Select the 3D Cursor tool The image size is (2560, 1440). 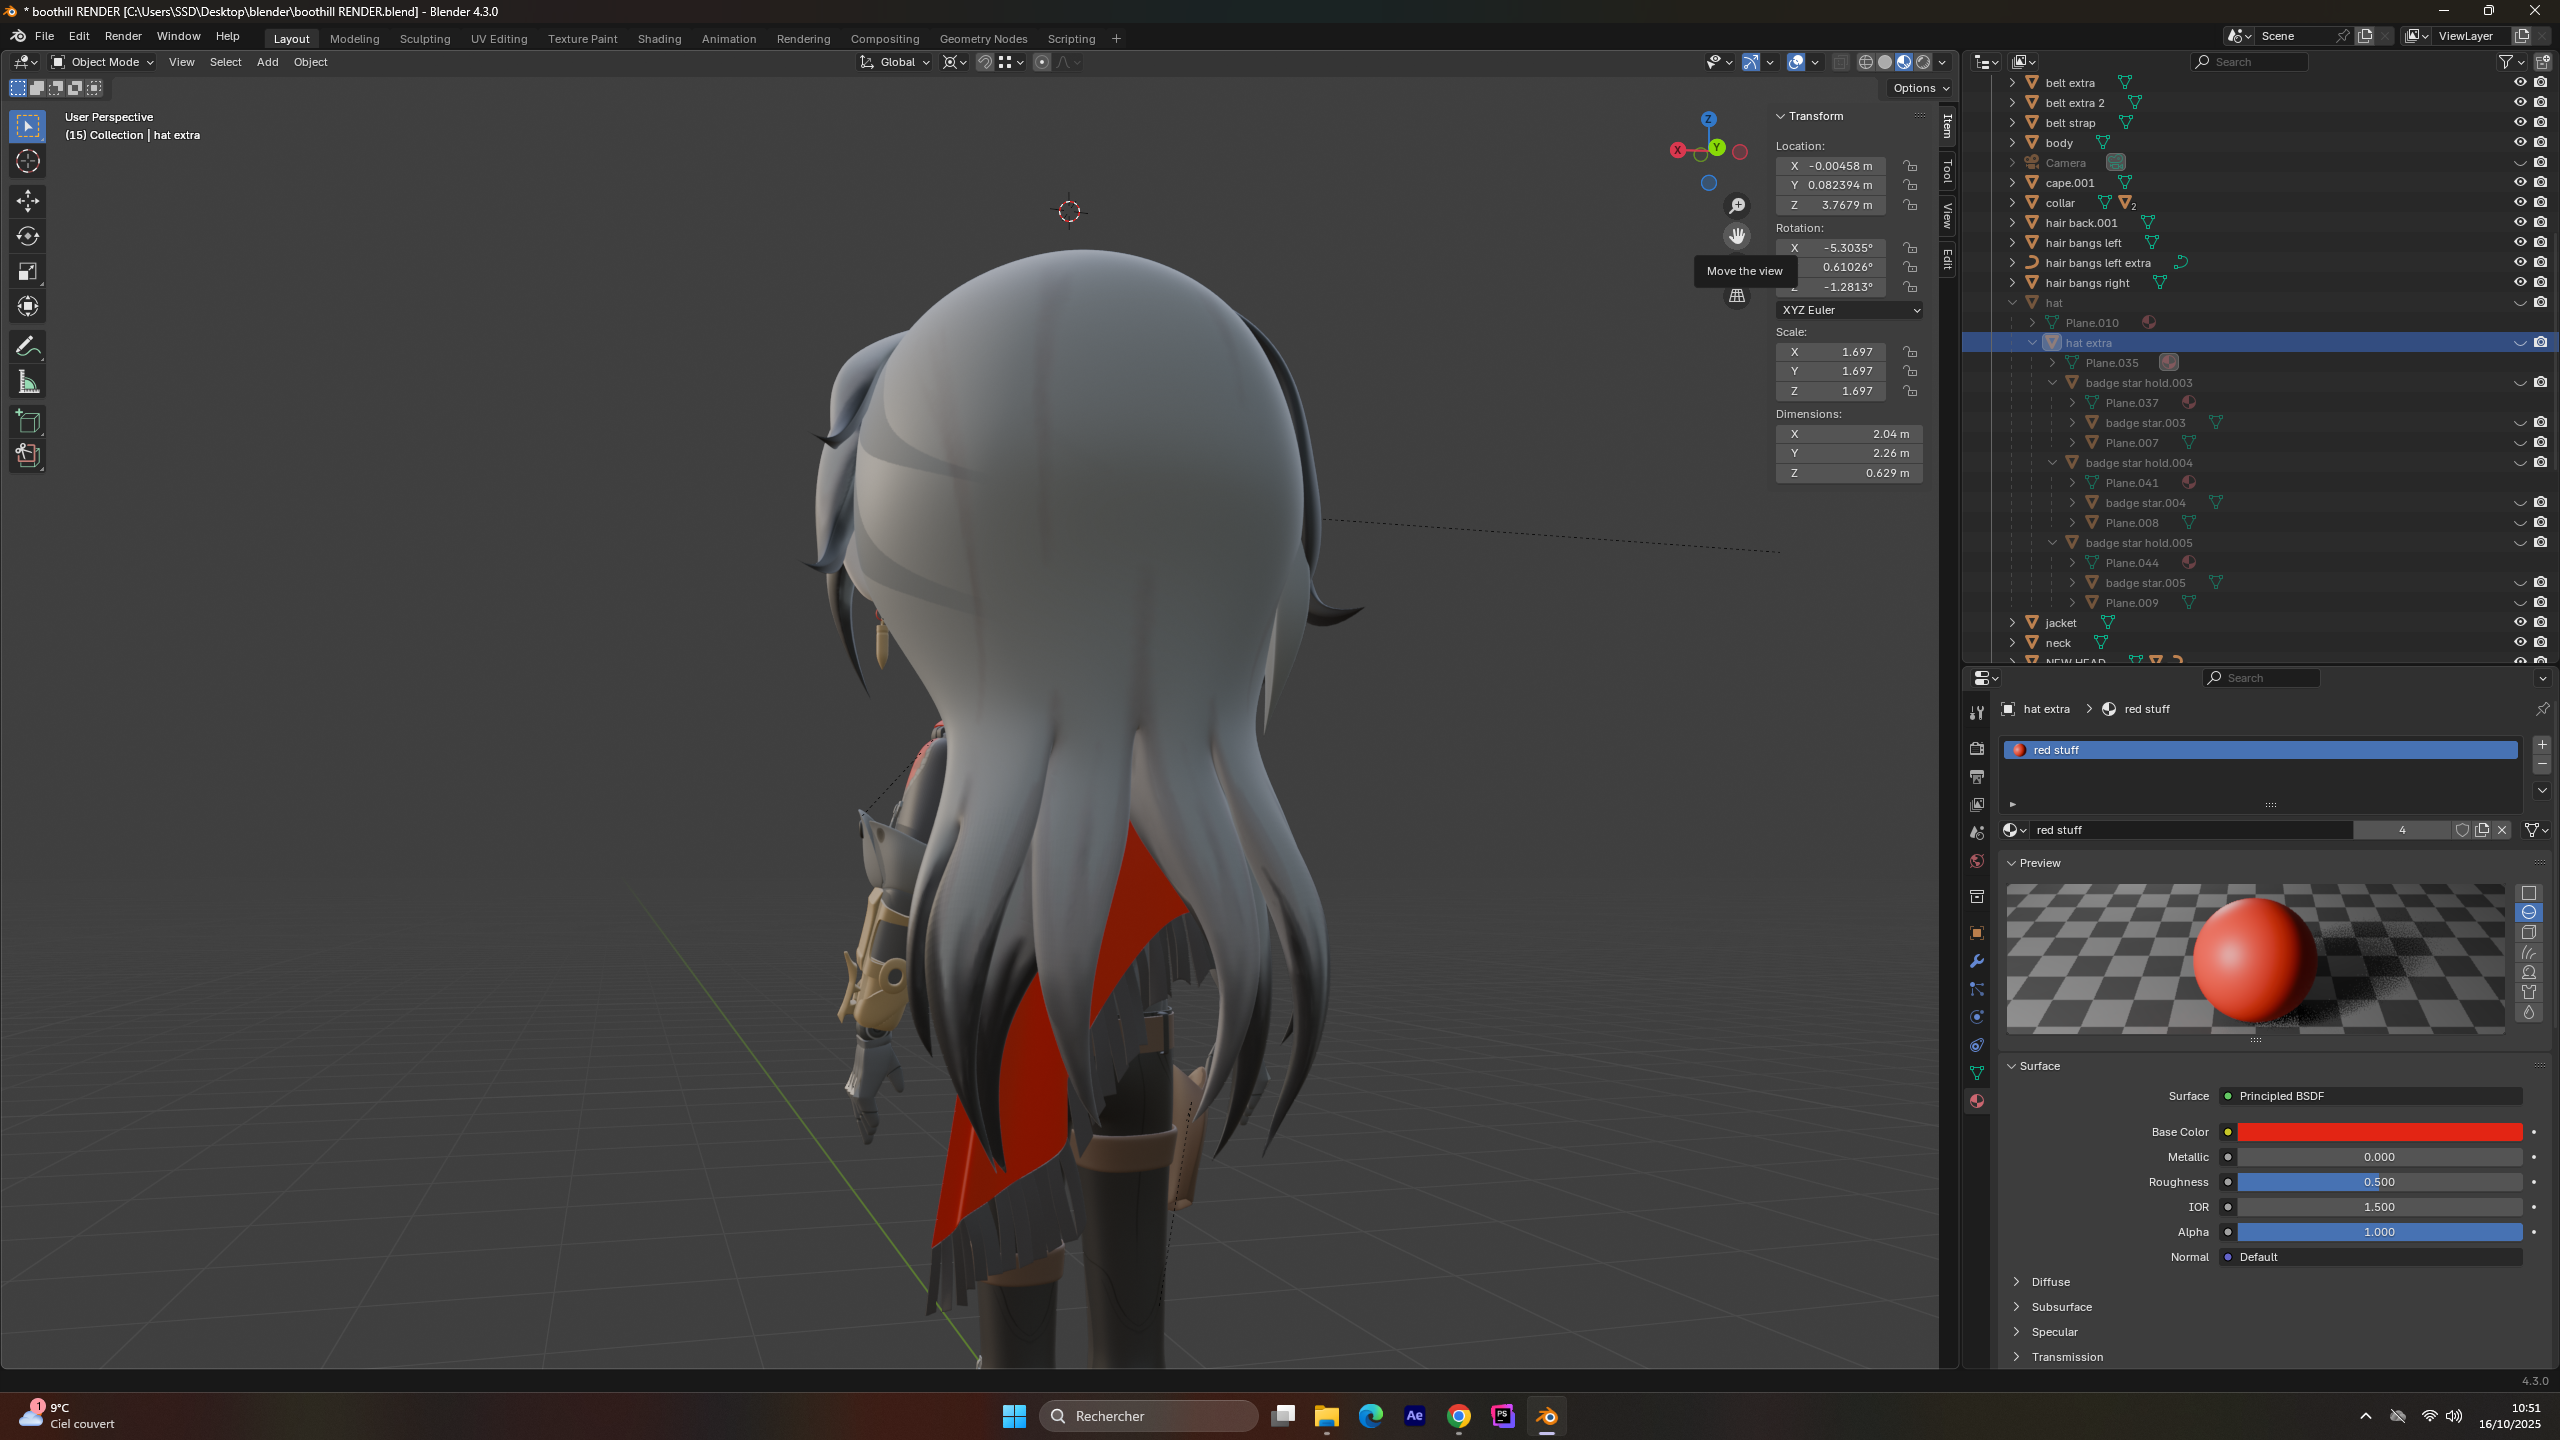point(28,161)
